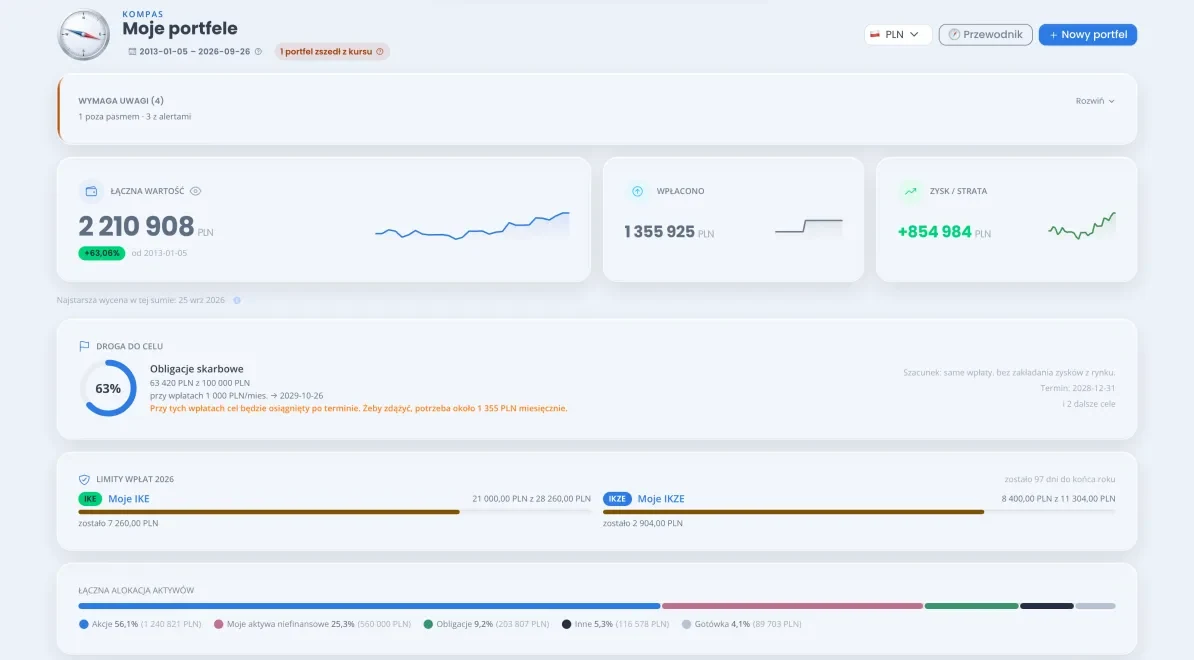Expand the Wymaga uwagi panel with Rozwiń
Viewport: 1194px width, 660px height.
[x=1095, y=101]
